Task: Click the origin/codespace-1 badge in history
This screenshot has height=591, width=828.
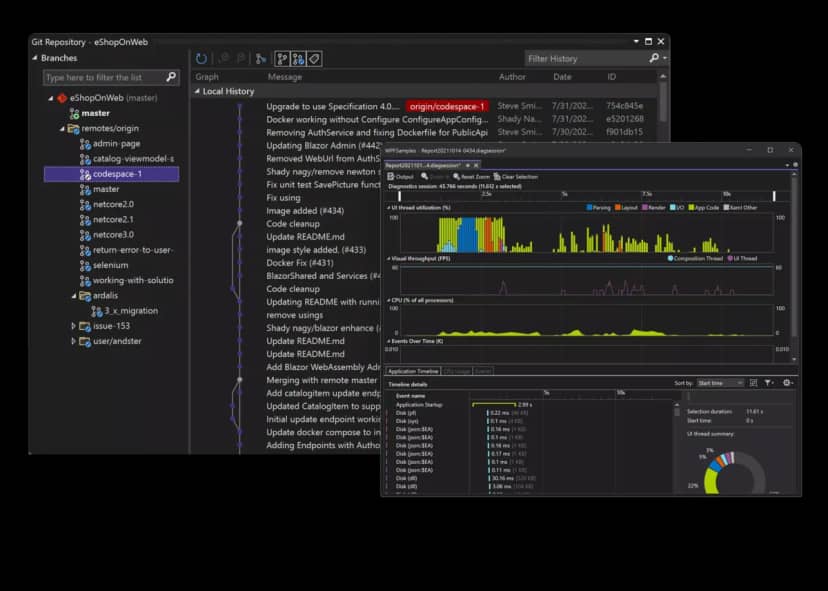Action: (448, 105)
